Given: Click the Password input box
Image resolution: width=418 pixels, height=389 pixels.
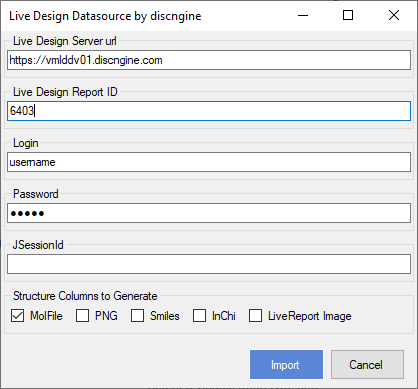Looking at the screenshot, I should point(209,213).
